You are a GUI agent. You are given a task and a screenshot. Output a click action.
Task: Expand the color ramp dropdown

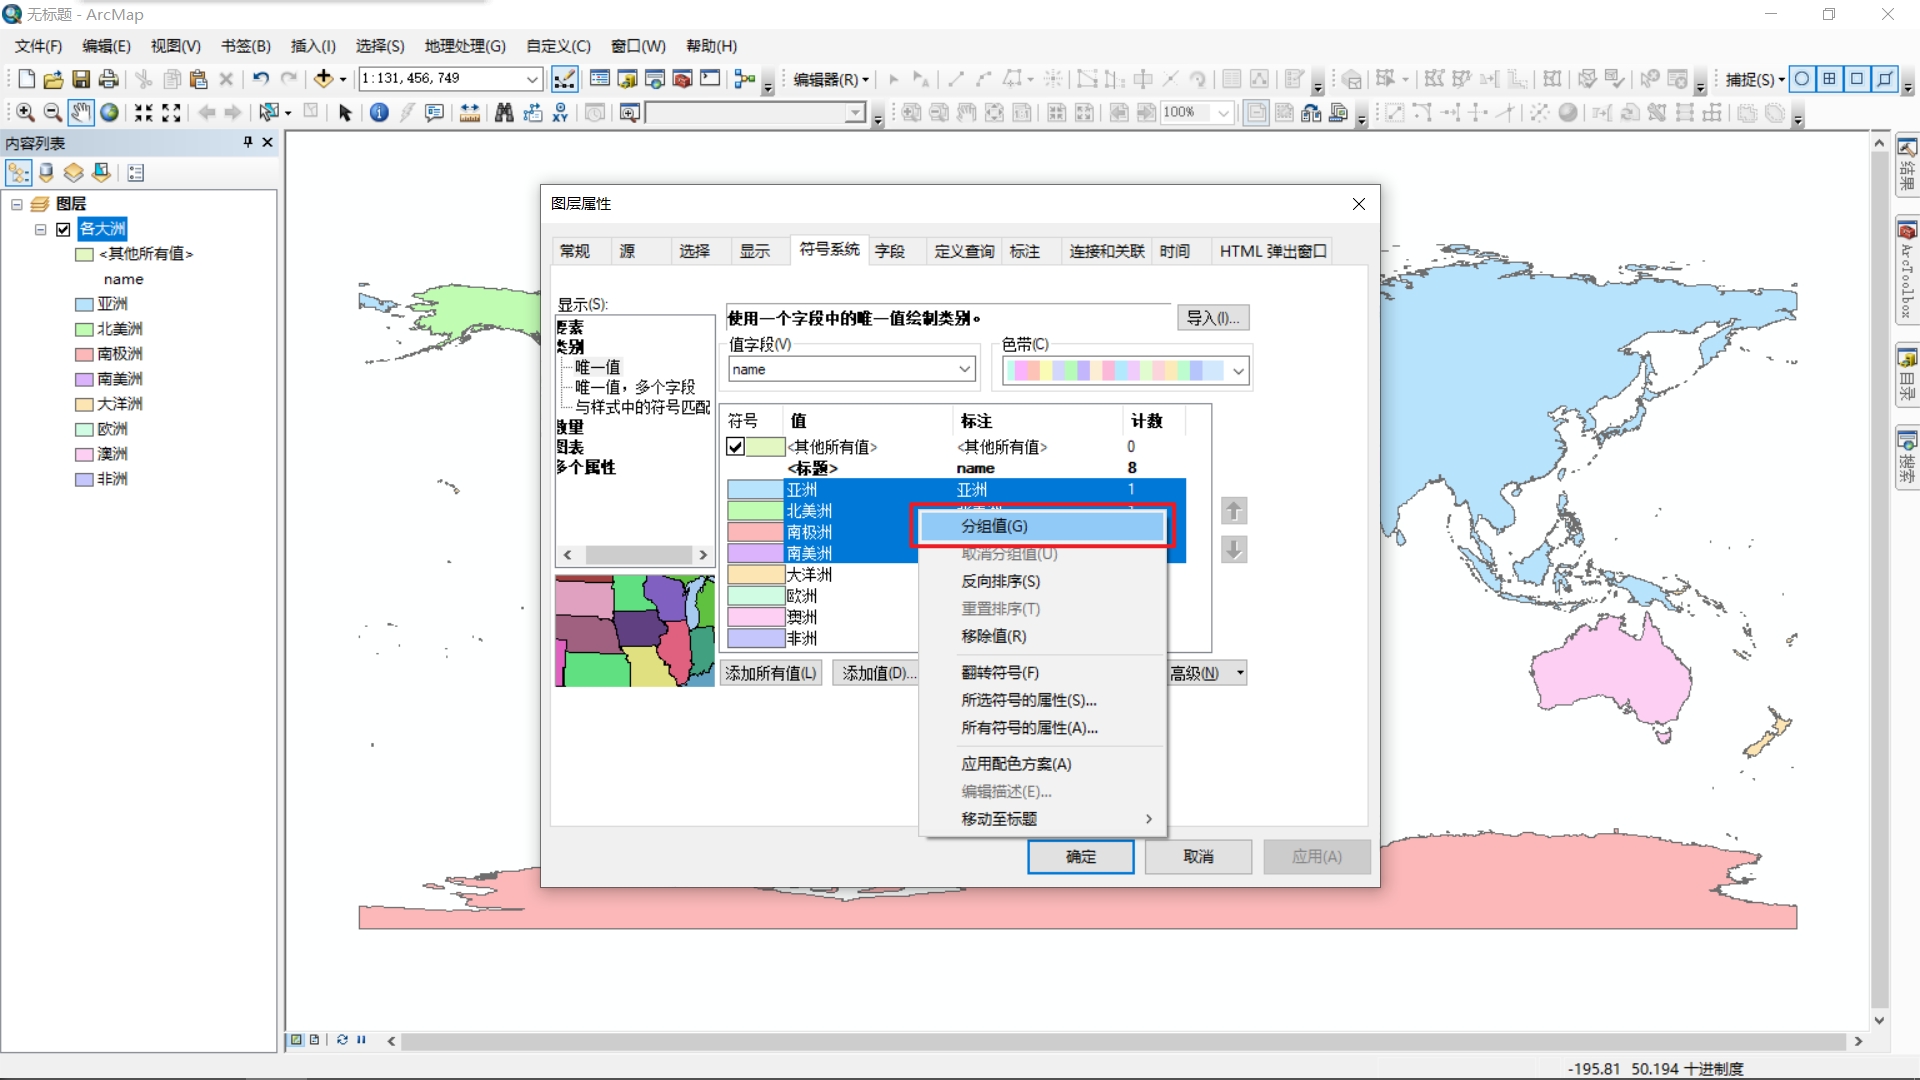[1238, 371]
